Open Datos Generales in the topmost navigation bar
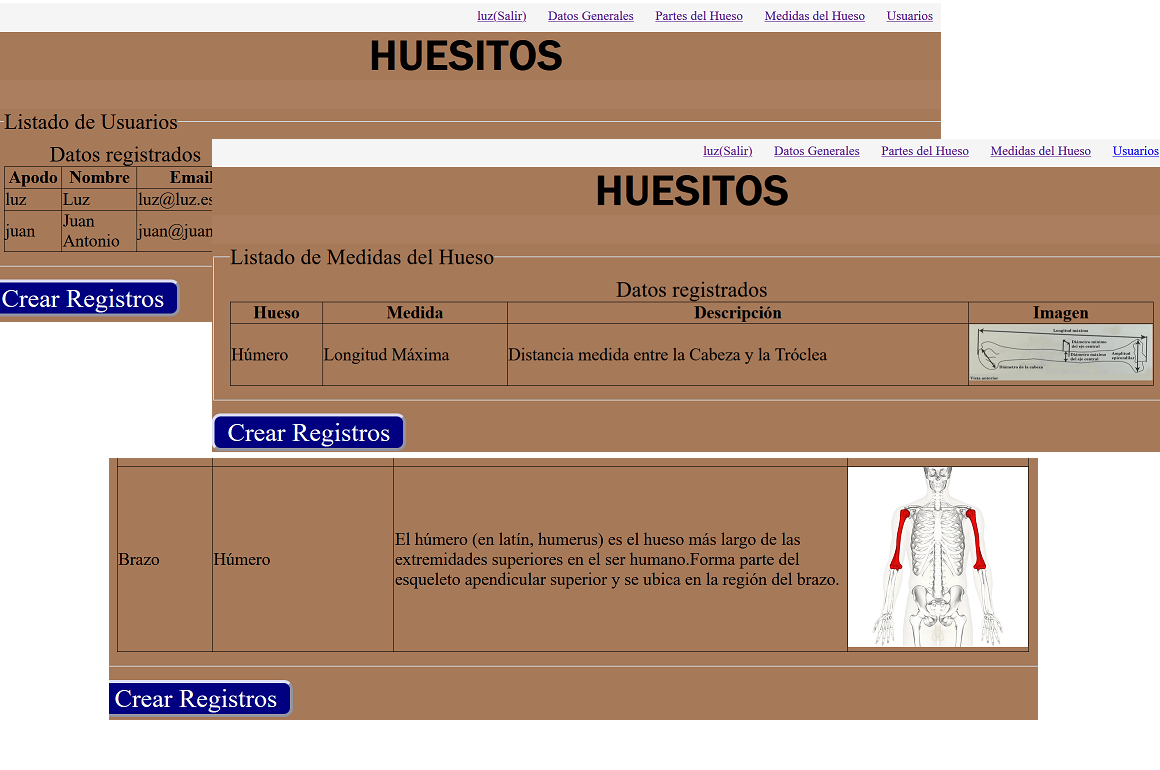 tap(590, 16)
